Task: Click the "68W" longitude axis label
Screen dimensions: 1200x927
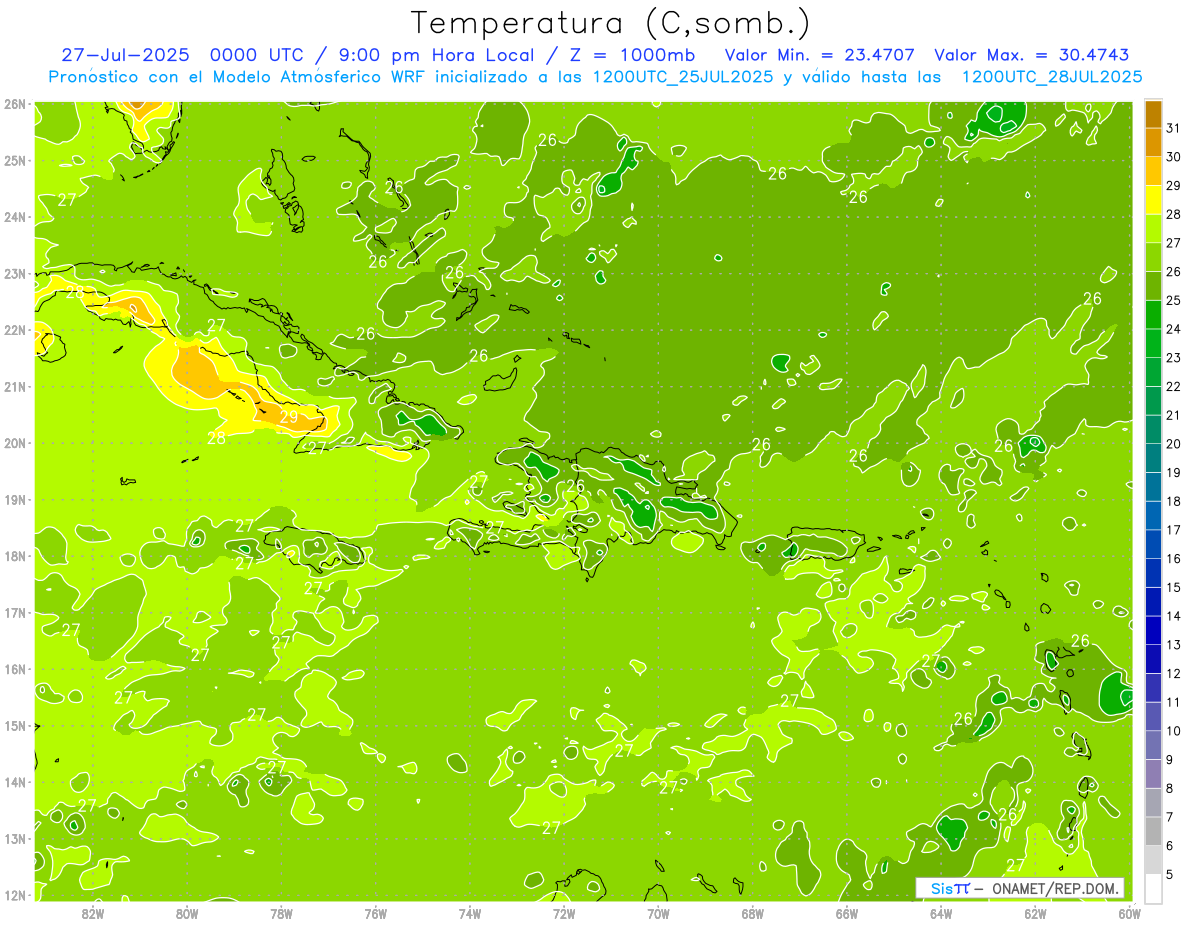Action: click(752, 912)
